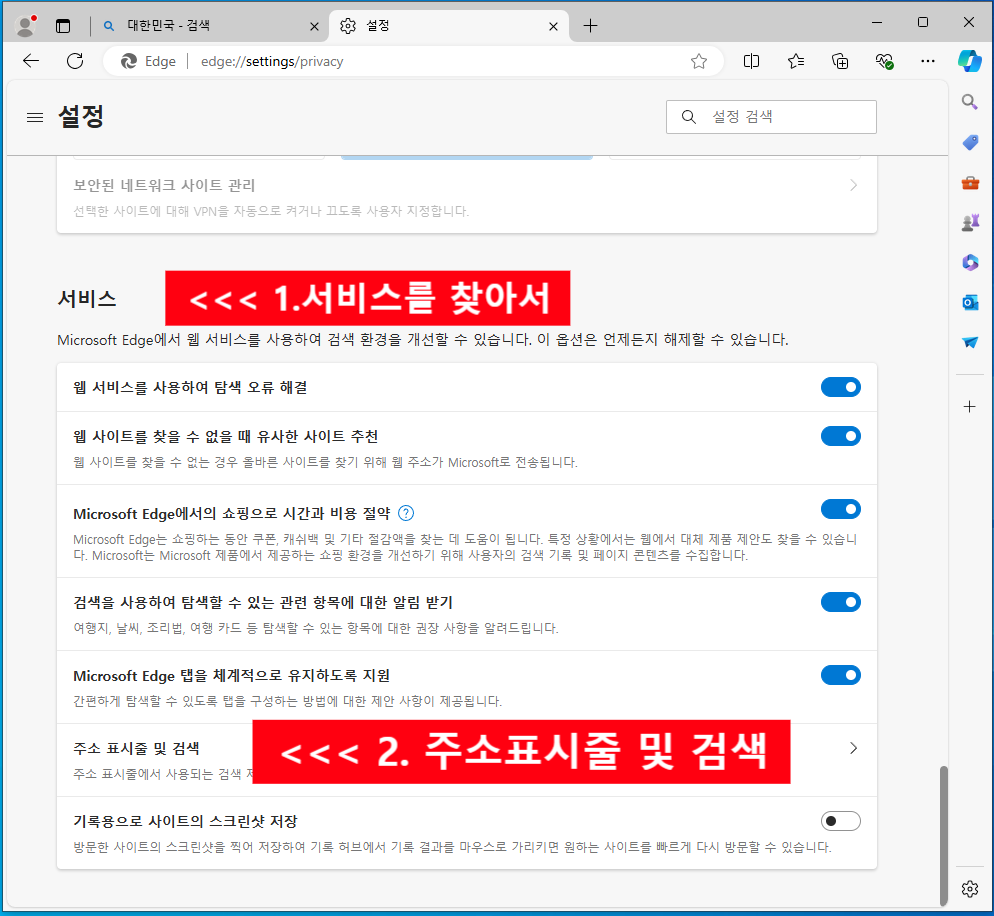Viewport: 994px width, 916px height.
Task: Click 기록용으로 사이트의 스크린샷 저장 label
Action: coord(185,822)
